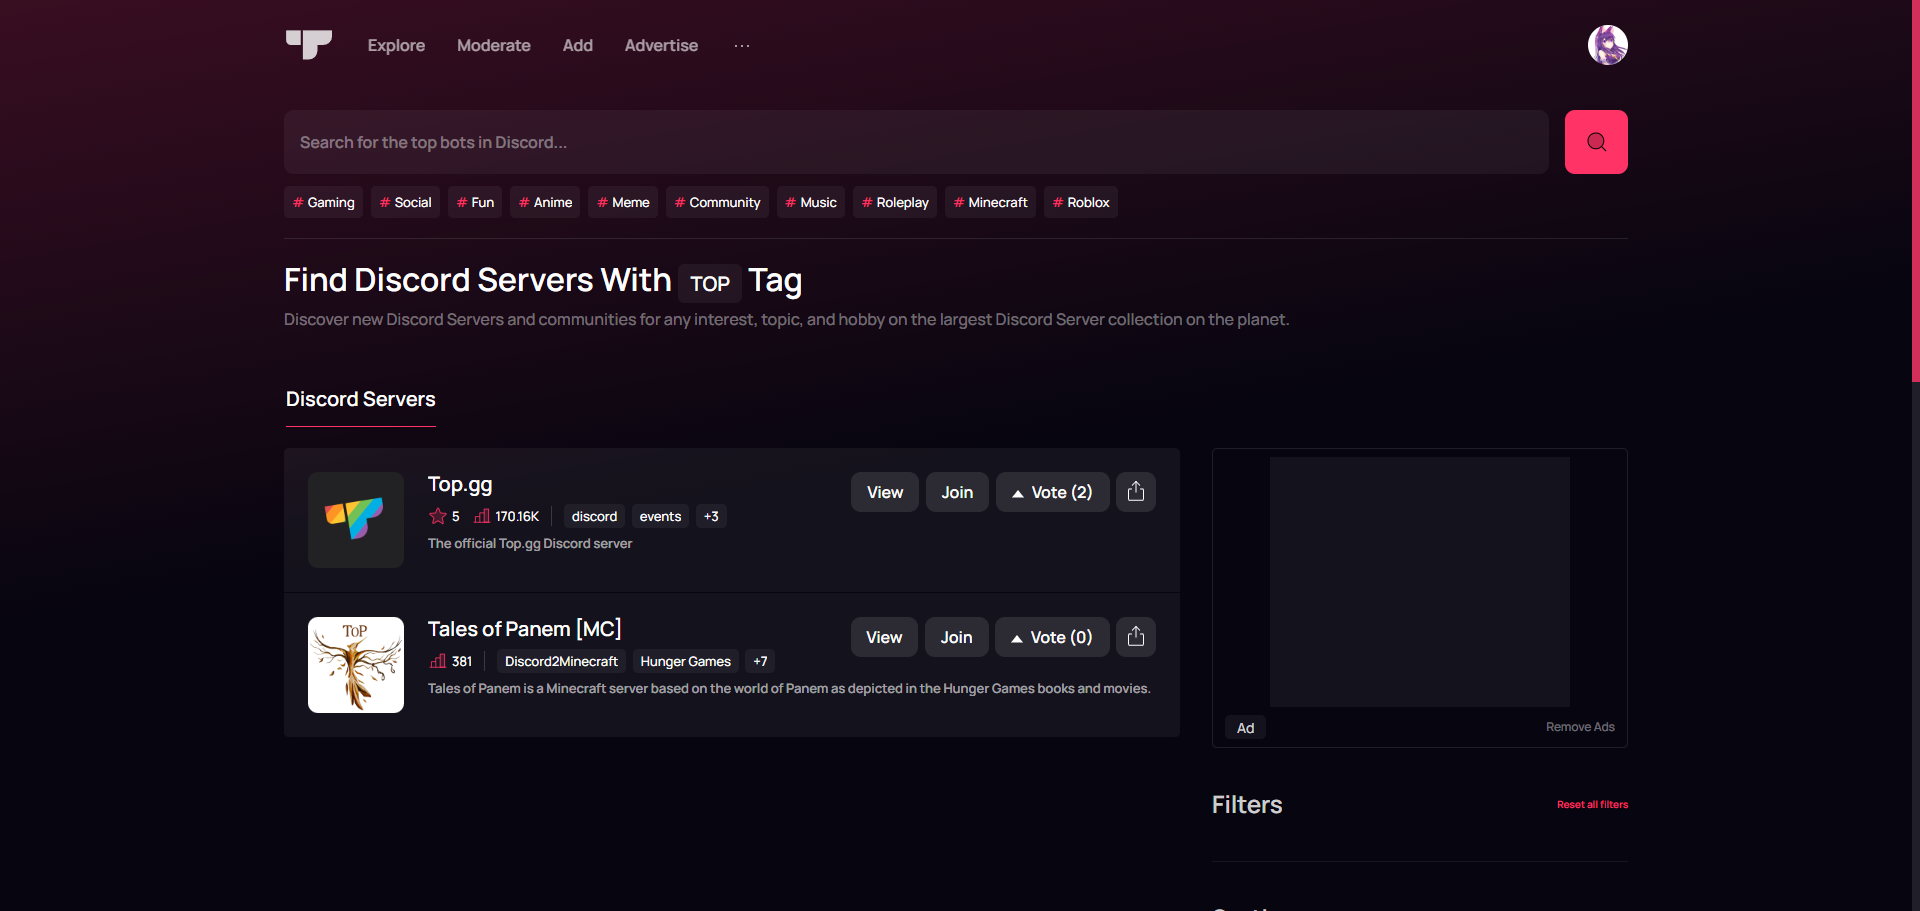Select the Roleplay tag chip
The image size is (1920, 911).
tap(895, 202)
